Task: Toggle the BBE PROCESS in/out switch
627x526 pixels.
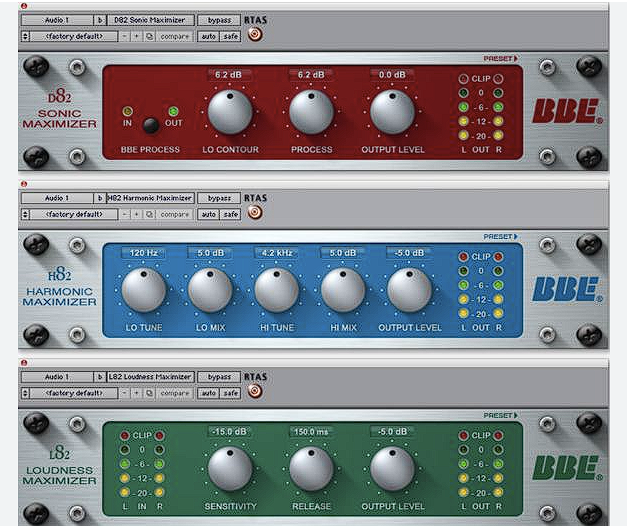Action: [150, 125]
